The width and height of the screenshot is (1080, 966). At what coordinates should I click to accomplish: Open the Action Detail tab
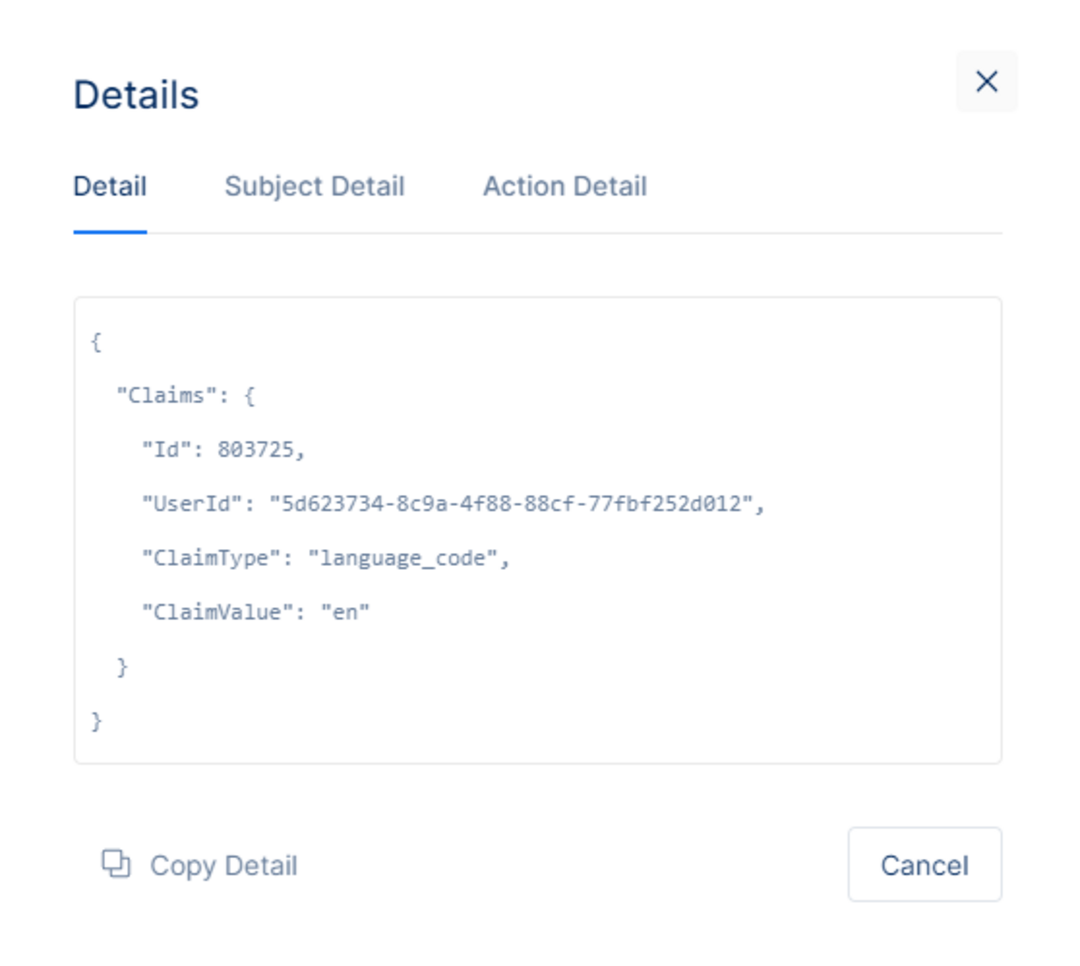pos(565,186)
